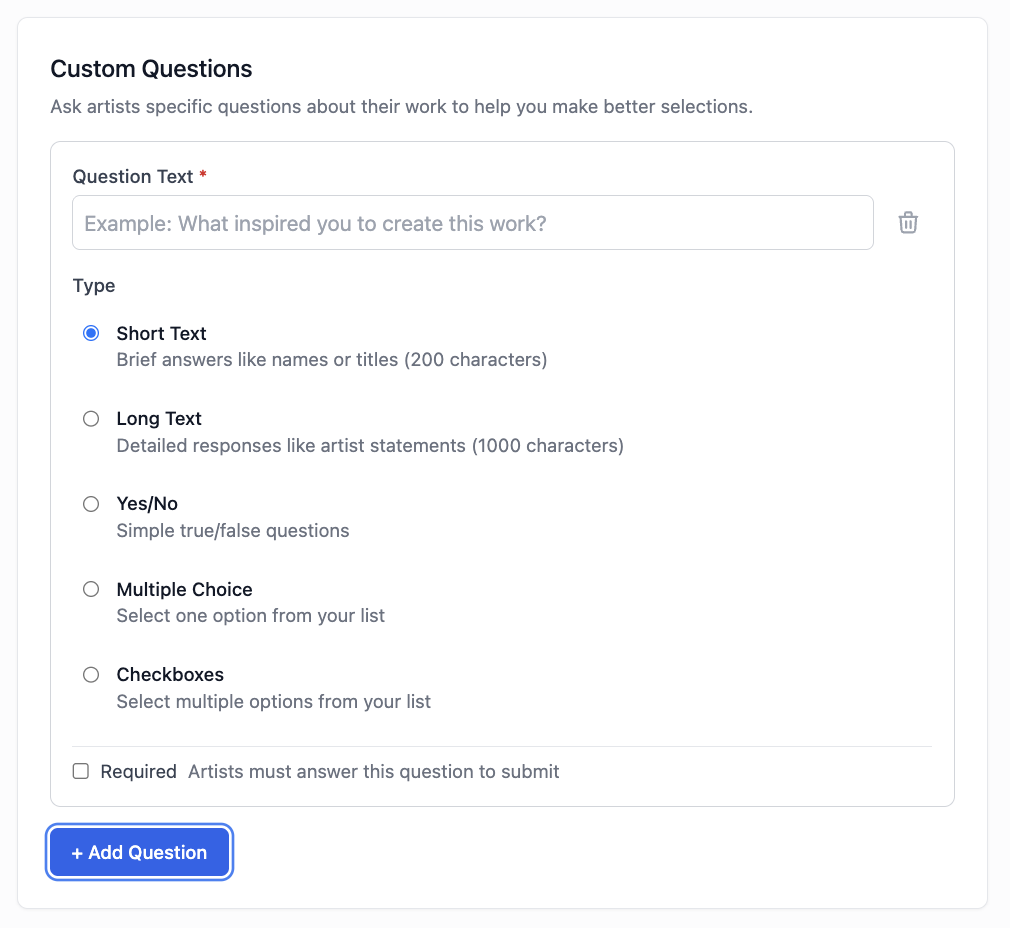The image size is (1010, 928).
Task: Click the "Select one option from your list" description
Action: (250, 616)
